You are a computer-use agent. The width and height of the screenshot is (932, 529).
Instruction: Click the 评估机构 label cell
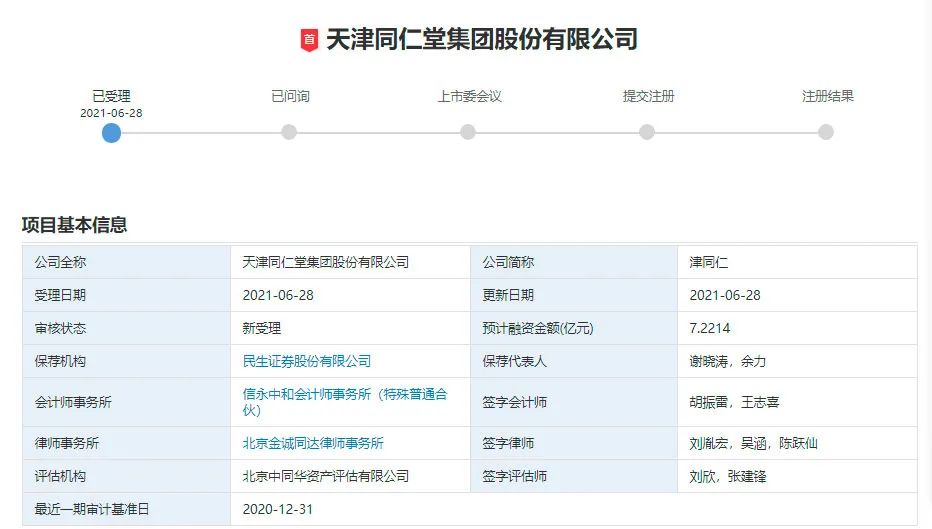(126, 476)
